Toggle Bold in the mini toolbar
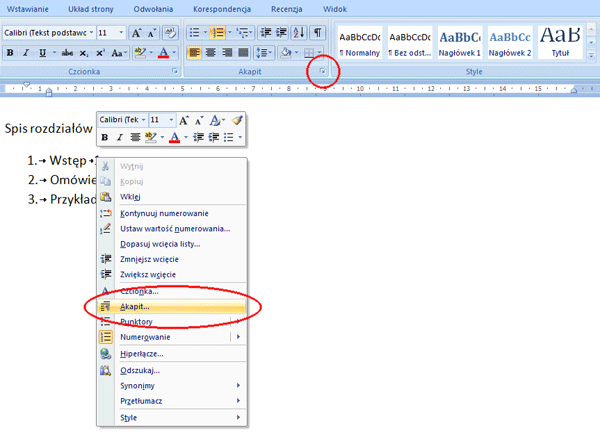The height and width of the screenshot is (437, 600). (104, 137)
